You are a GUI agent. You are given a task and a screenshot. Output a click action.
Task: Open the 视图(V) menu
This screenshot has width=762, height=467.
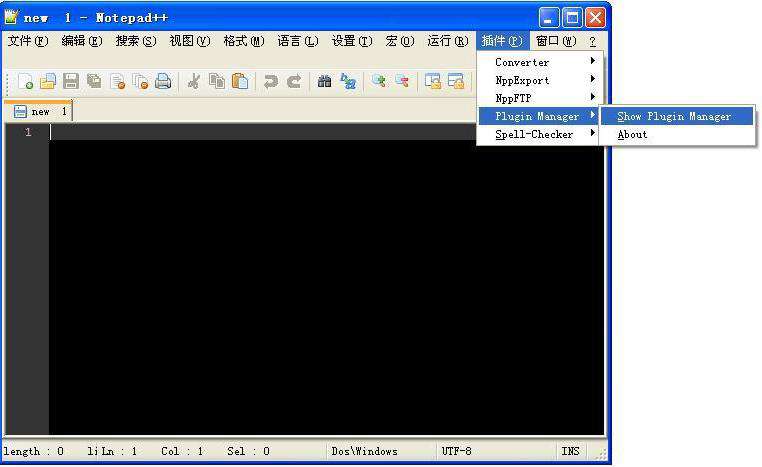coord(190,41)
